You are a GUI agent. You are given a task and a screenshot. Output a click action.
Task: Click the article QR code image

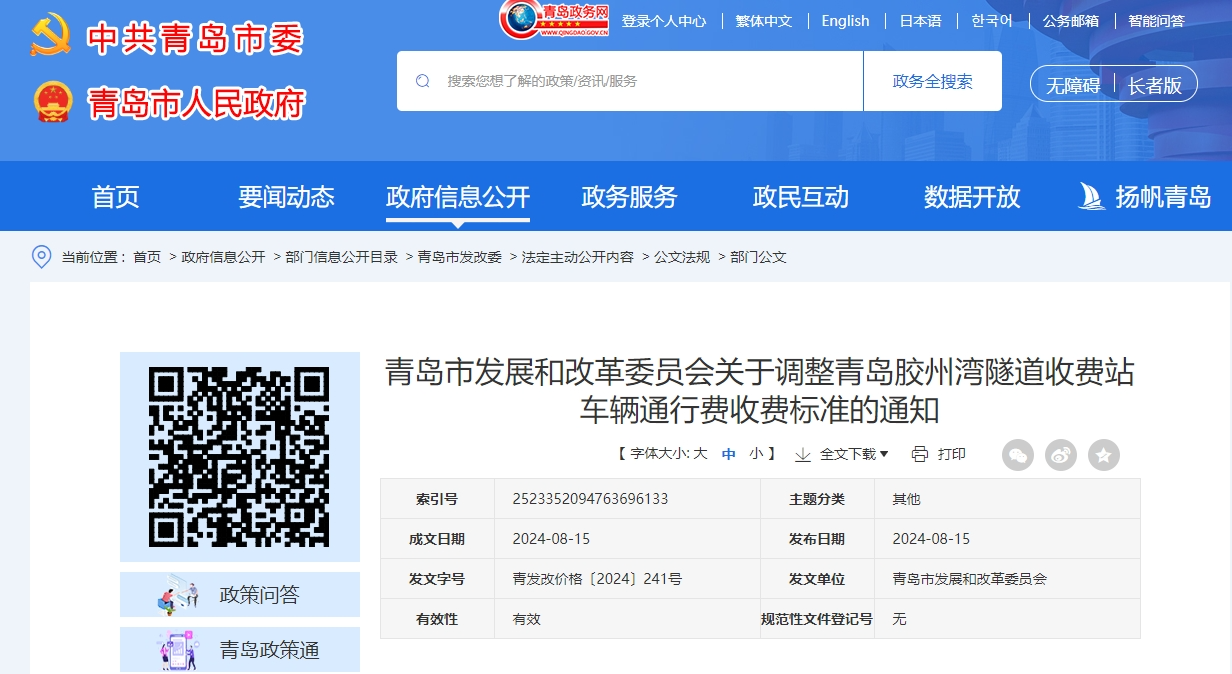[x=240, y=457]
